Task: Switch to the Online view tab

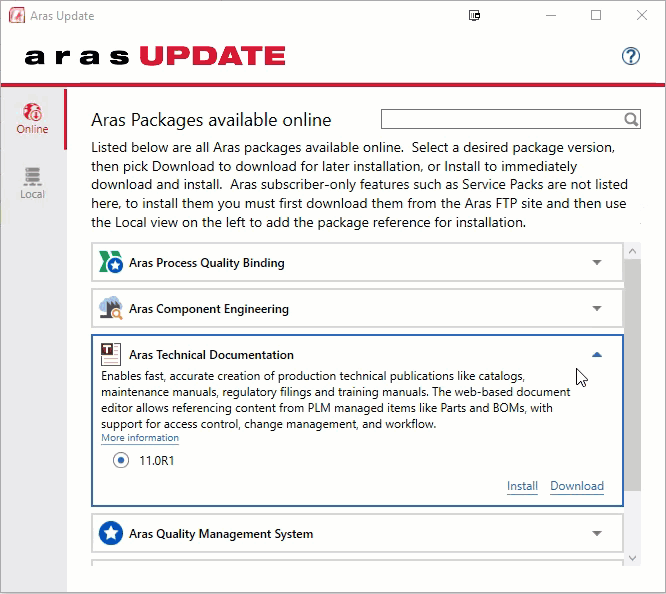Action: click(32, 118)
